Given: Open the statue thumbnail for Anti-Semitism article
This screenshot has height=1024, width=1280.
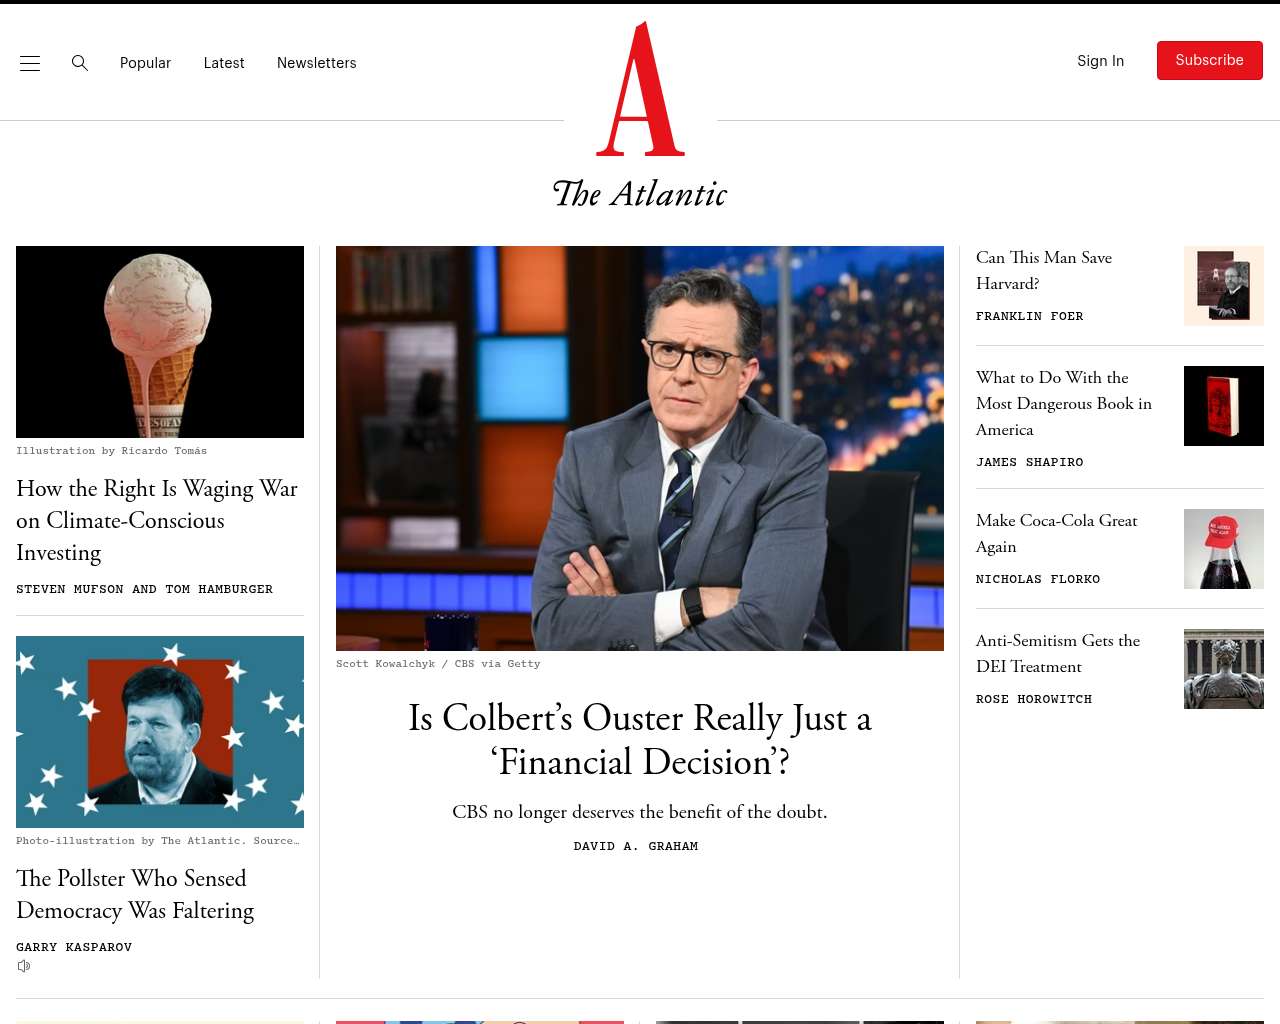Looking at the screenshot, I should coord(1224,669).
